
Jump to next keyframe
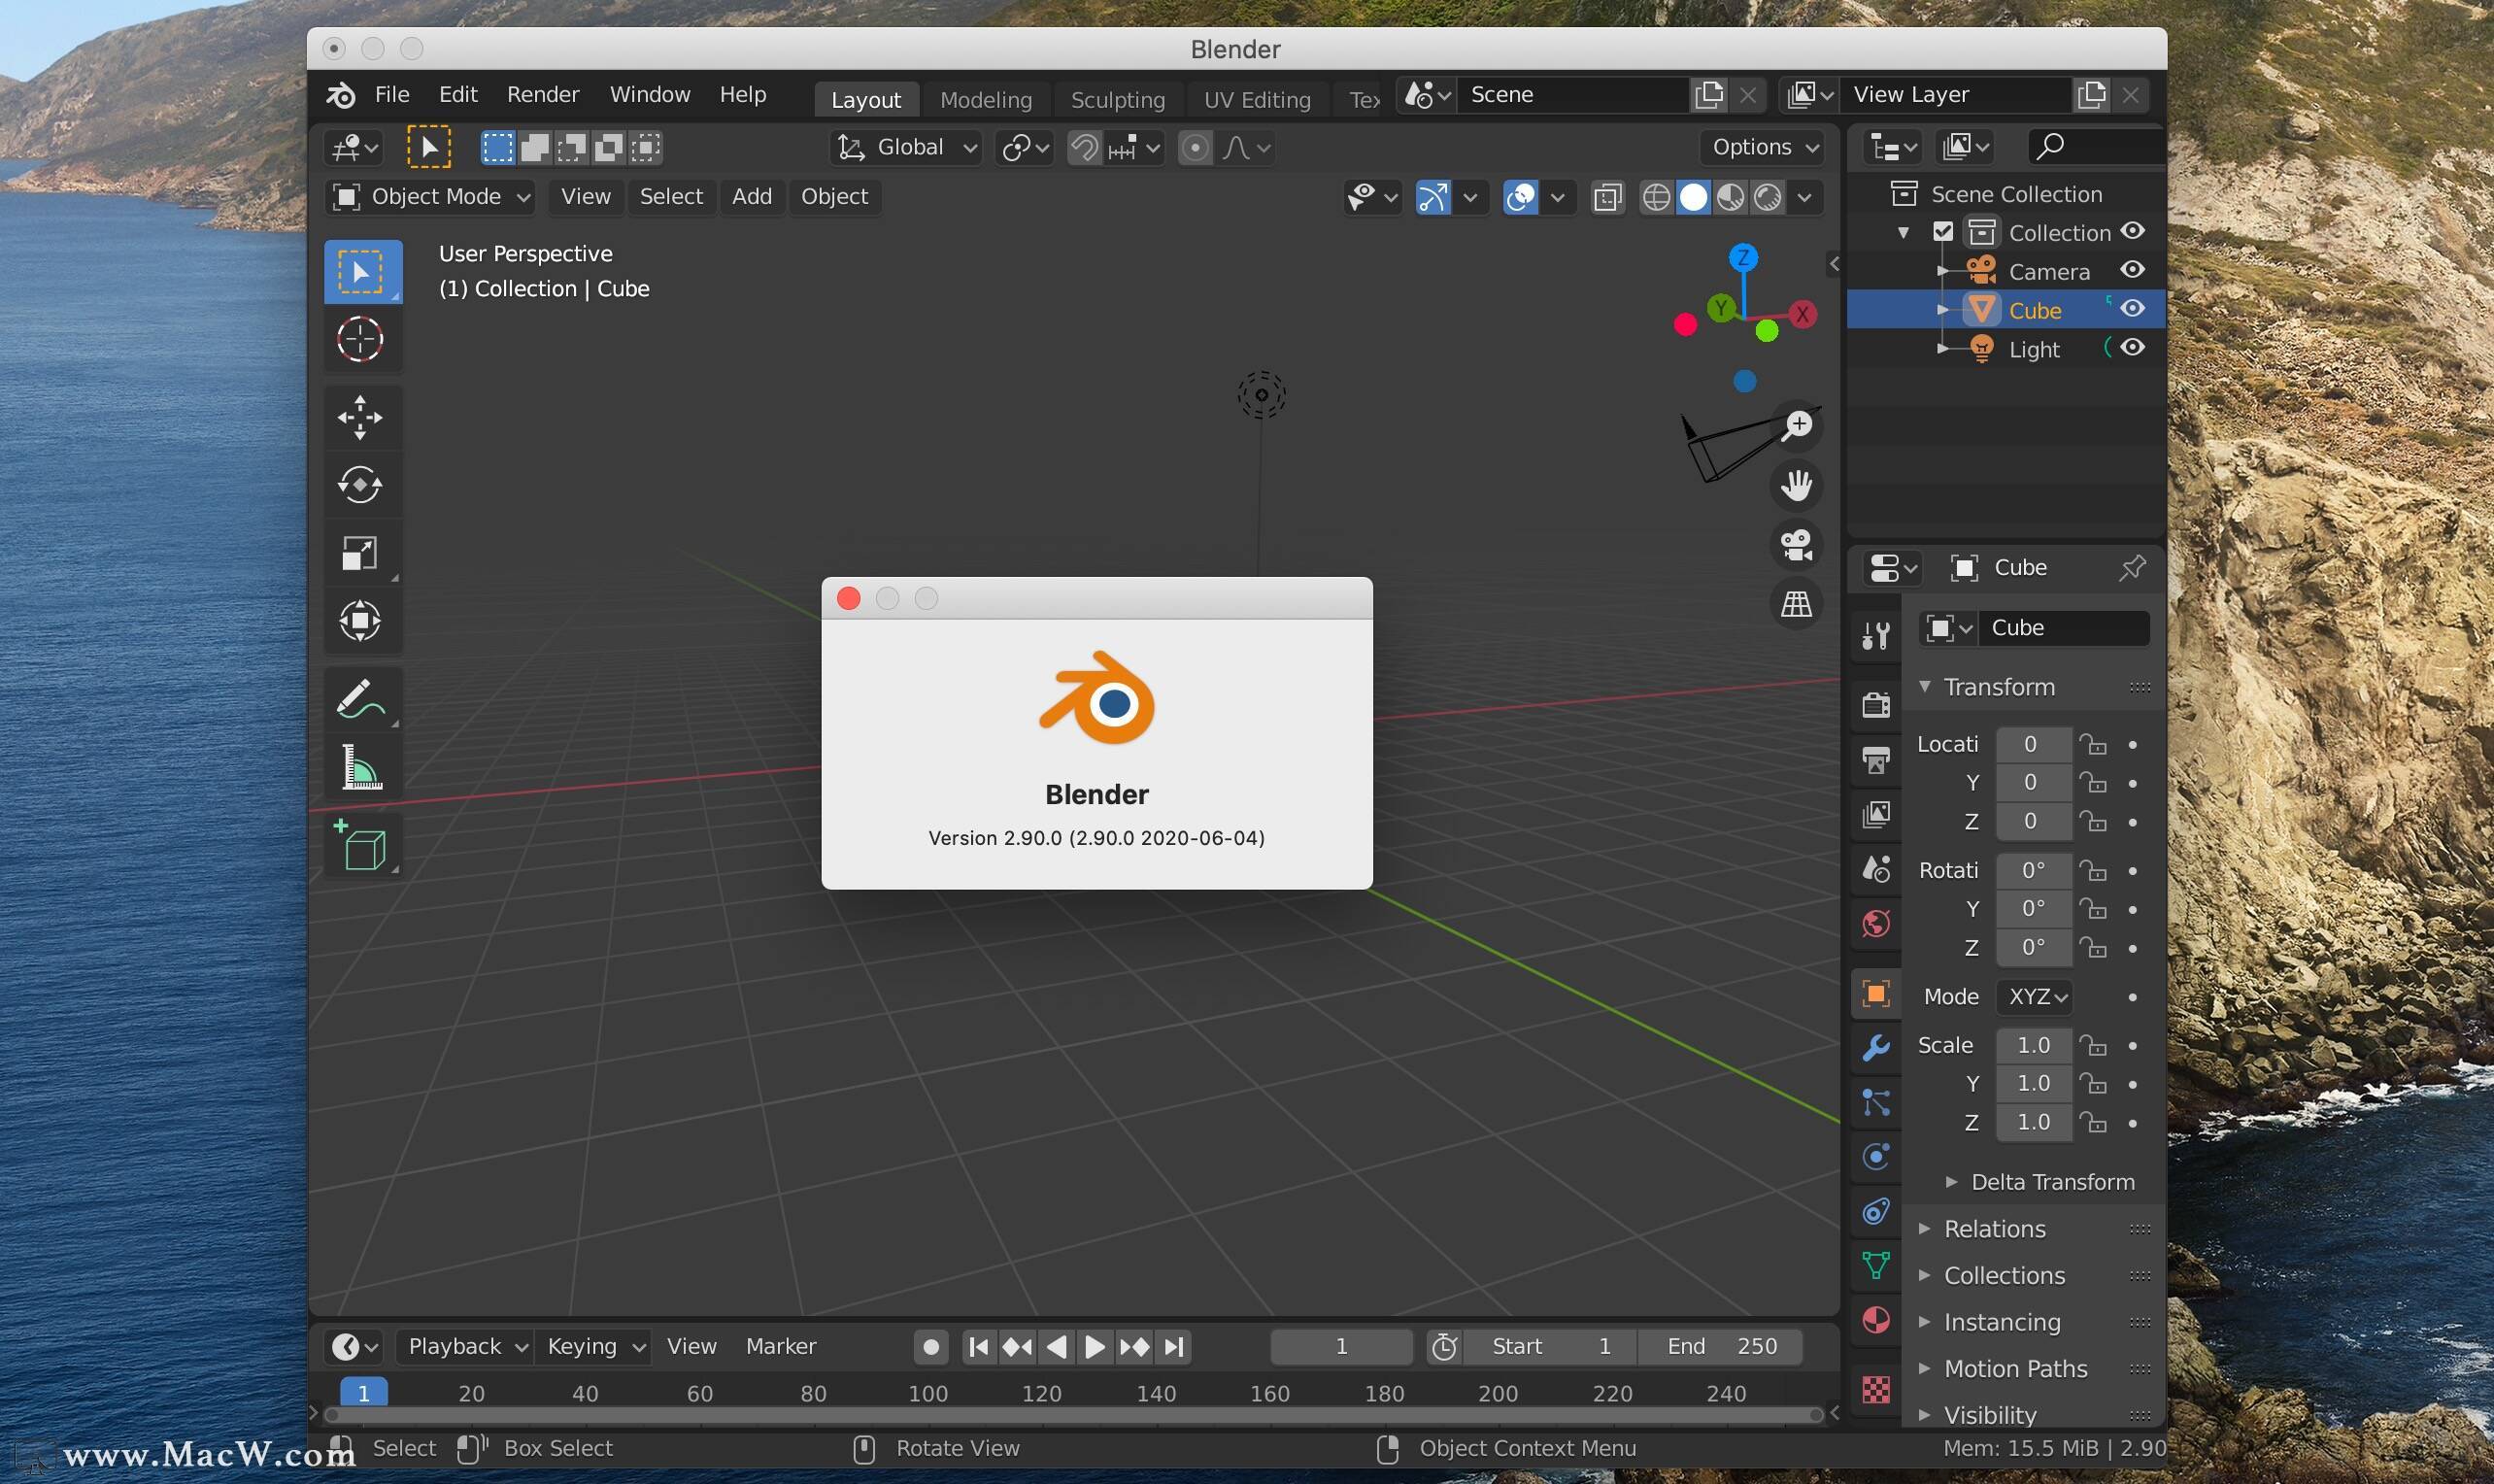coord(1134,1347)
